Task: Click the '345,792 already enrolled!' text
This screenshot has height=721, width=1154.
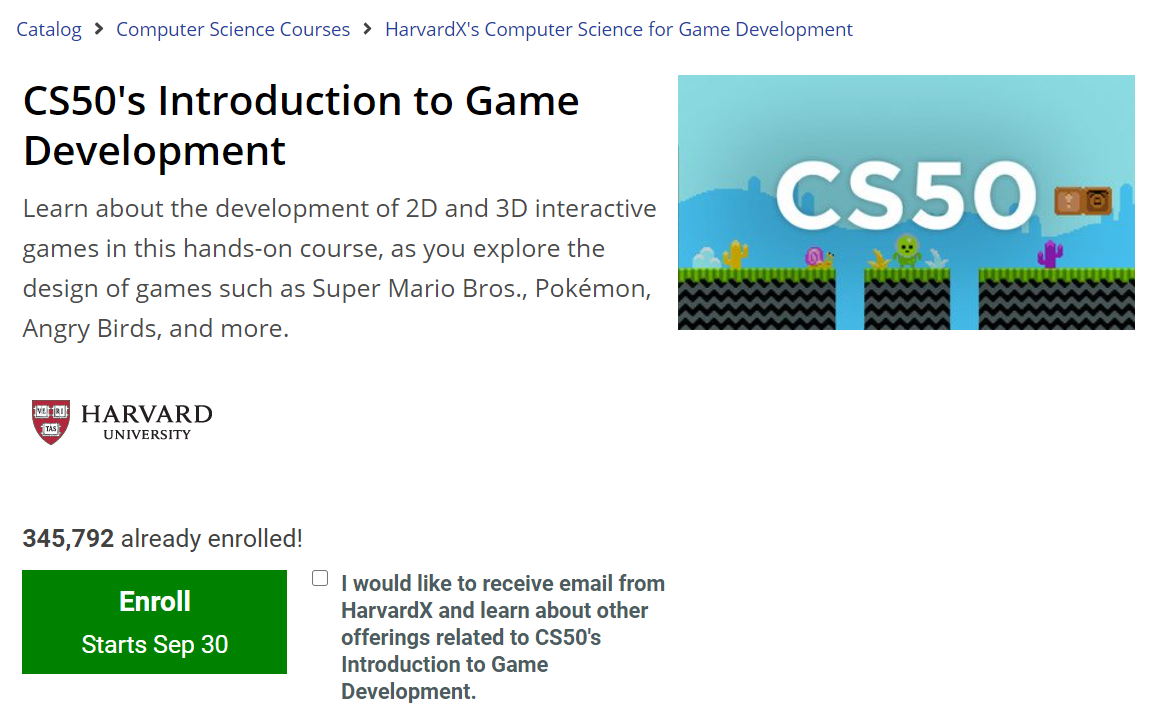Action: click(163, 539)
